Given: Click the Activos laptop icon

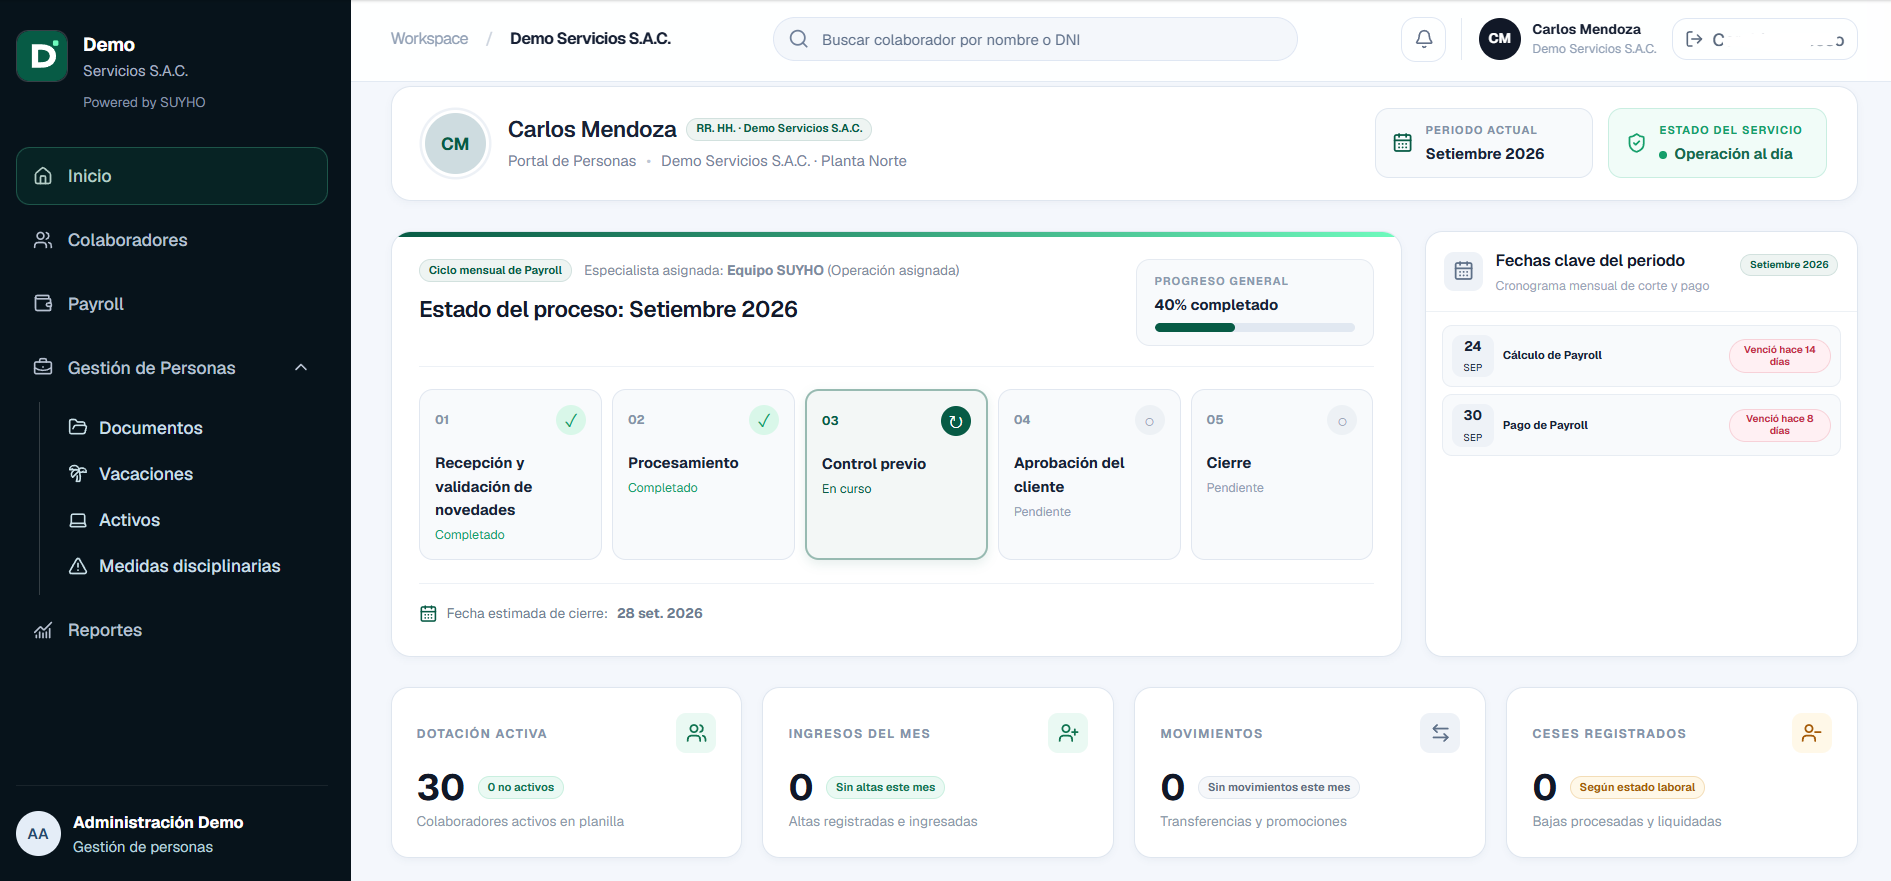Looking at the screenshot, I should pos(78,520).
